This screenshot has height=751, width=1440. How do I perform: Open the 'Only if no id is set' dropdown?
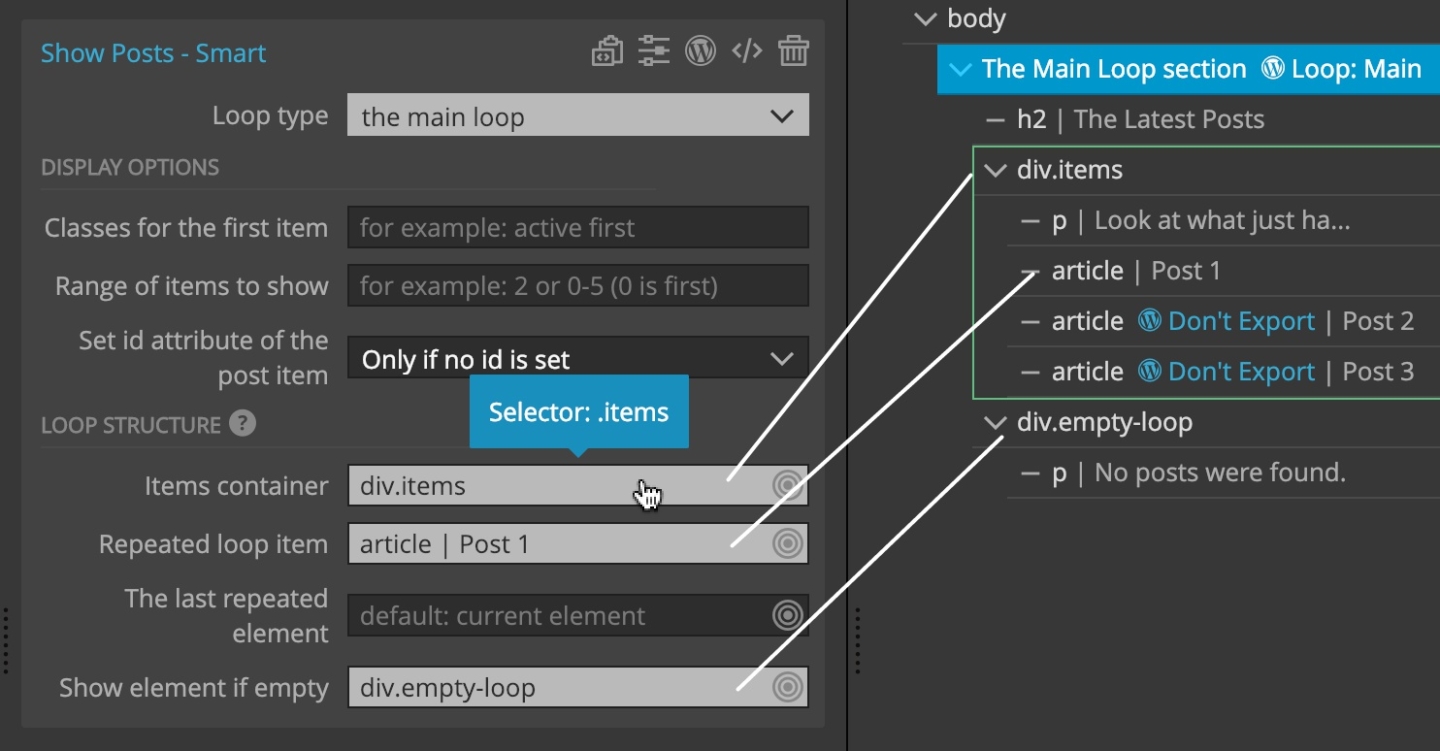578,357
